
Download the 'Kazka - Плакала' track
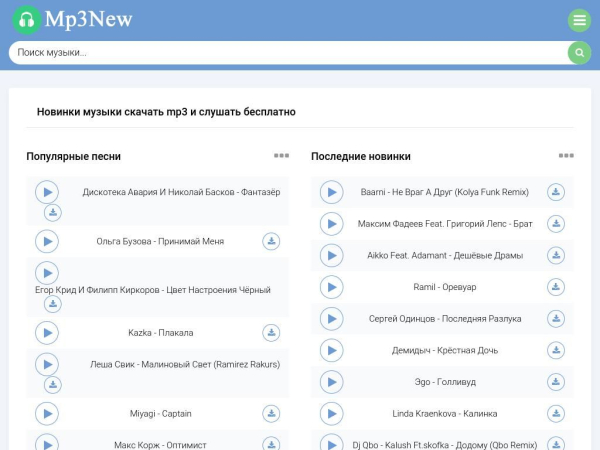coord(271,333)
